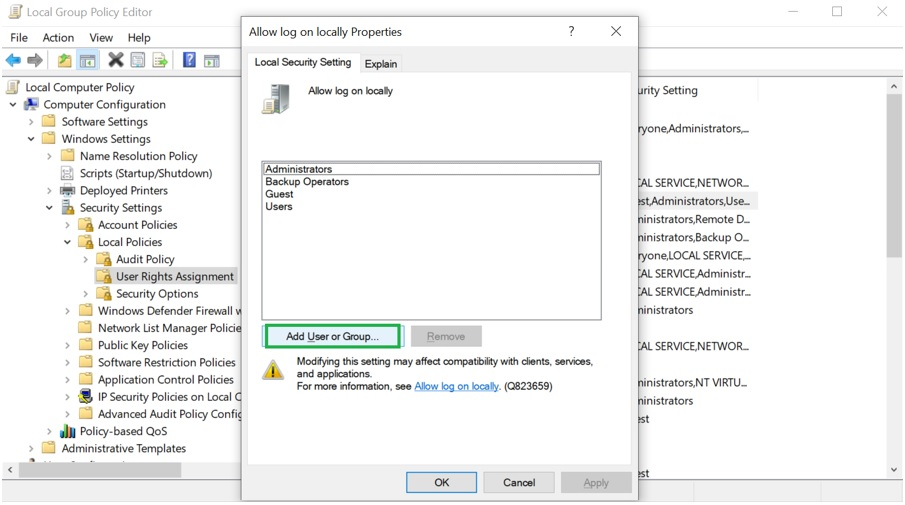
Task: Select Backup Operators in the list
Action: [307, 182]
